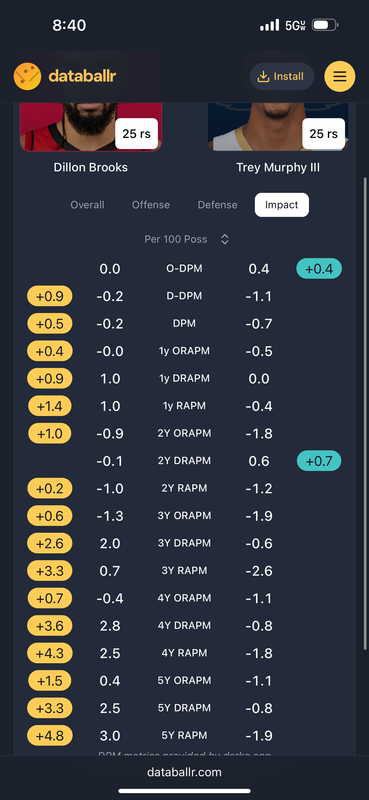The height and width of the screenshot is (800, 369).
Task: Click Murphy's 0.6 2Y DRAPM value
Action: [x=259, y=461]
